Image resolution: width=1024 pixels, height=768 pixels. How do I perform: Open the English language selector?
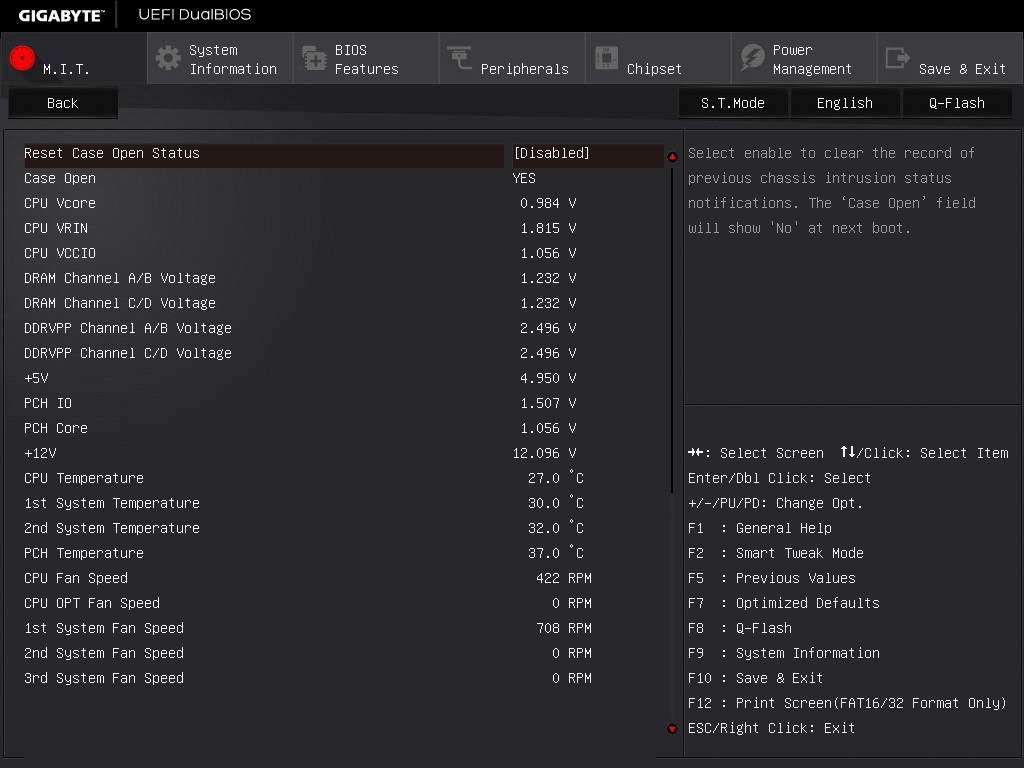[x=844, y=103]
